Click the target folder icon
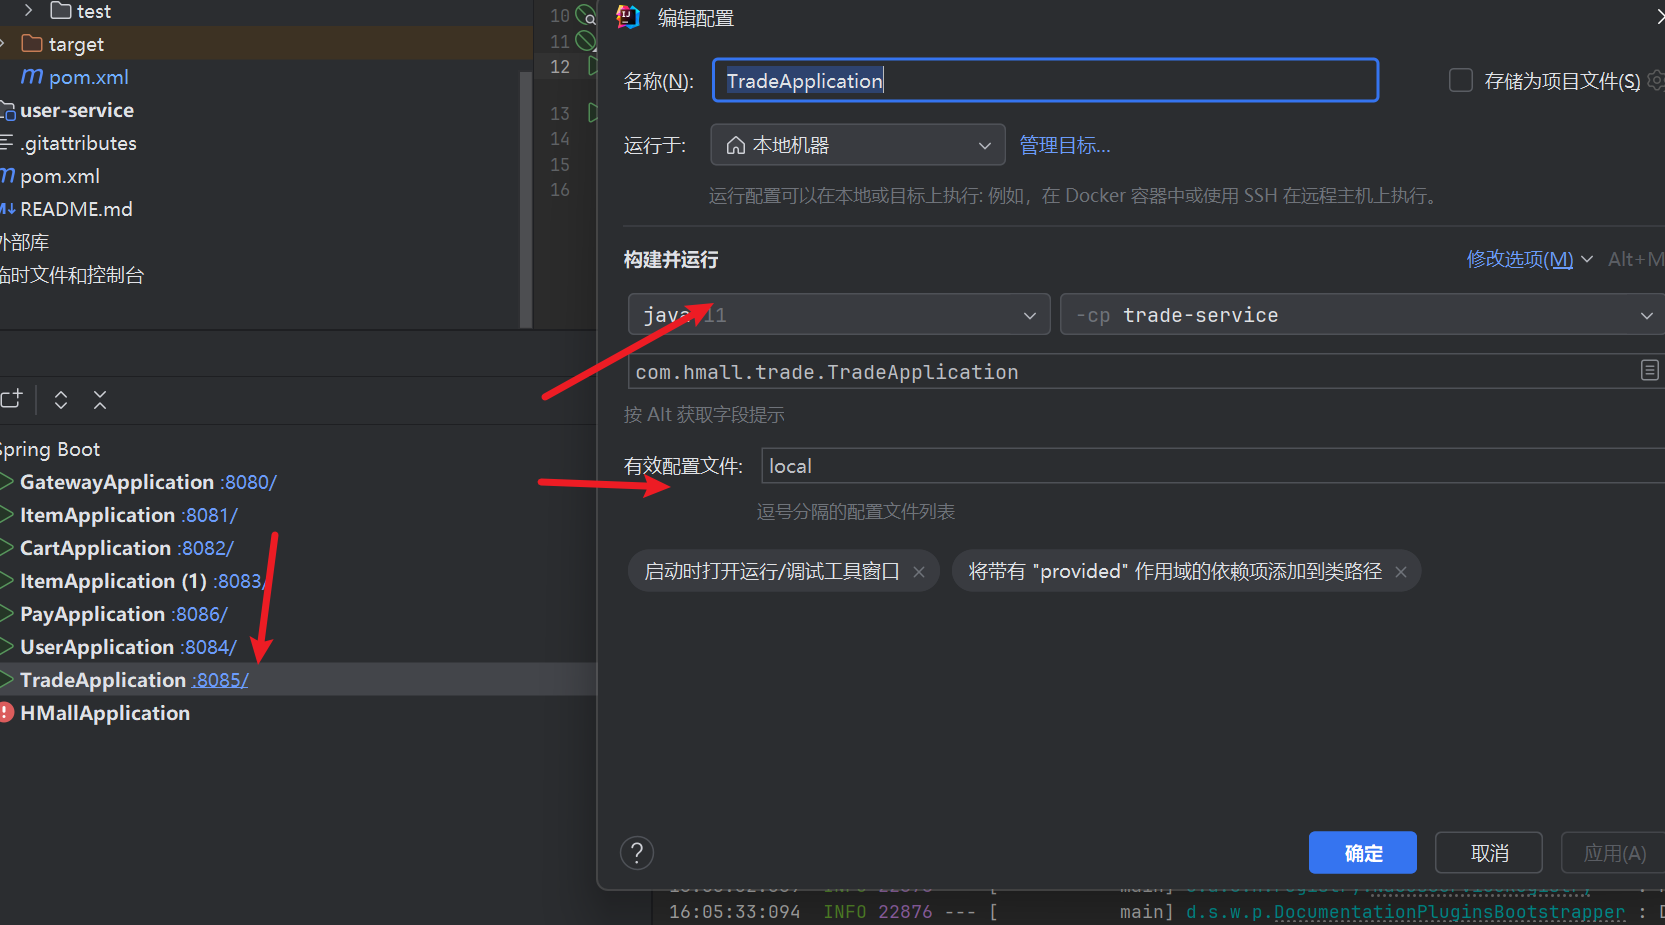 32,44
